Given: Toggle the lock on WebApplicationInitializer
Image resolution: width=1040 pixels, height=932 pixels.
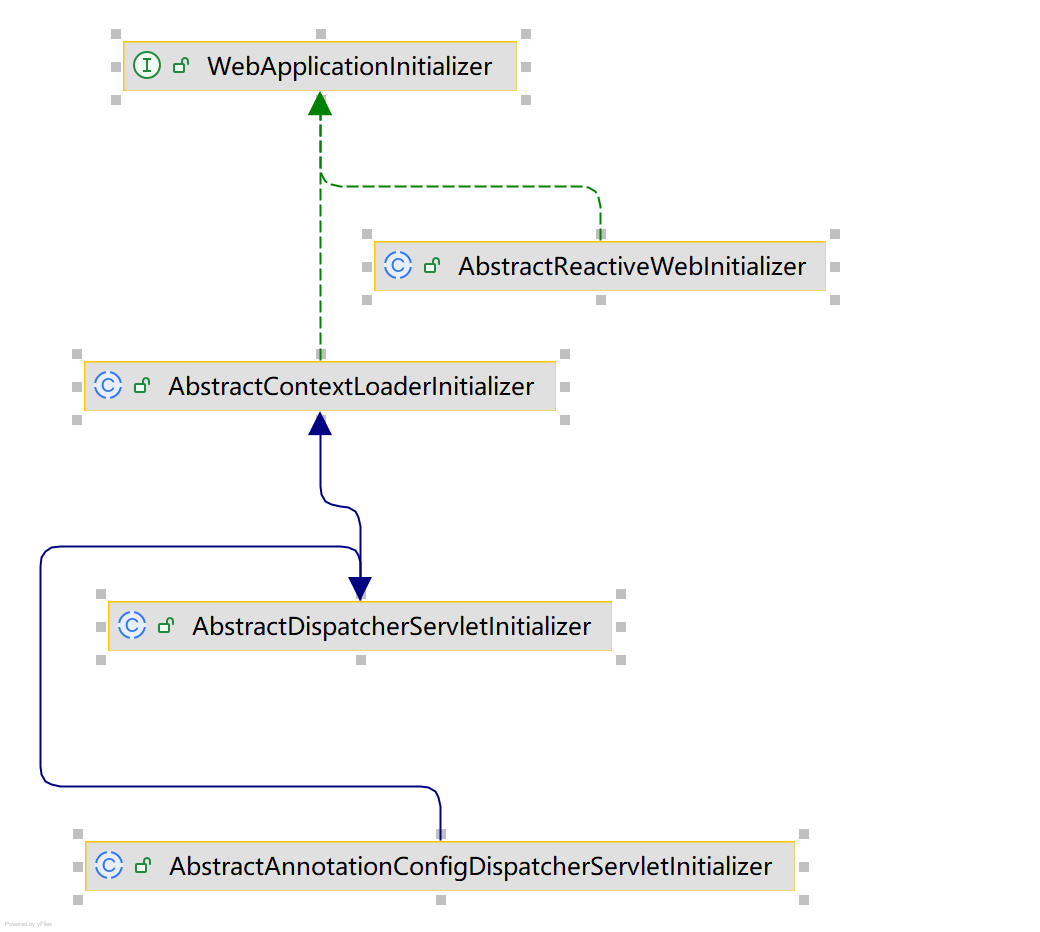Looking at the screenshot, I should pyautogui.click(x=180, y=65).
